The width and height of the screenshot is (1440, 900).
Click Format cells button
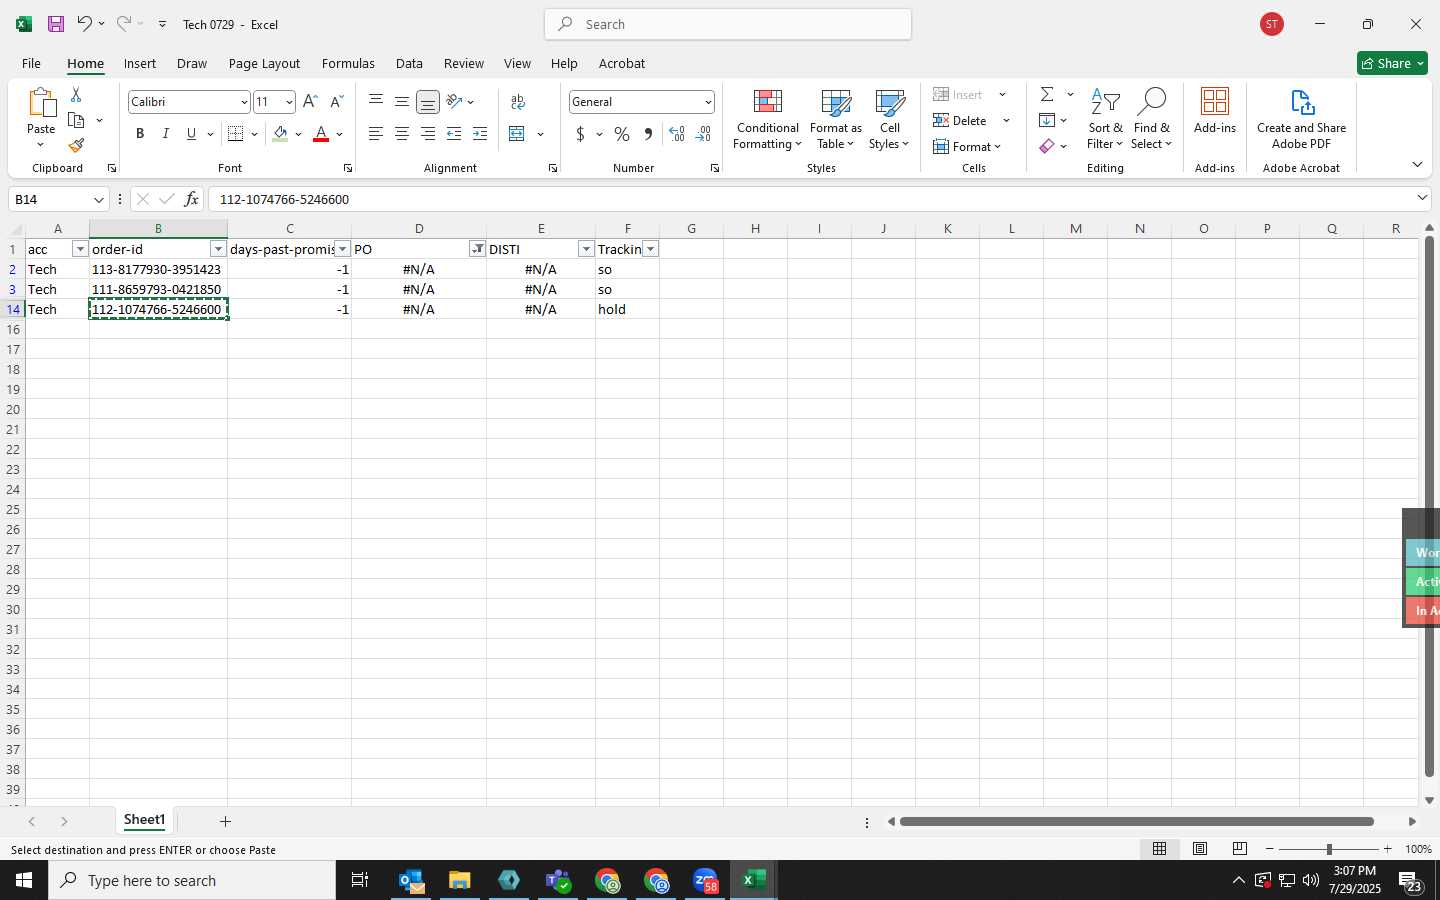967,146
